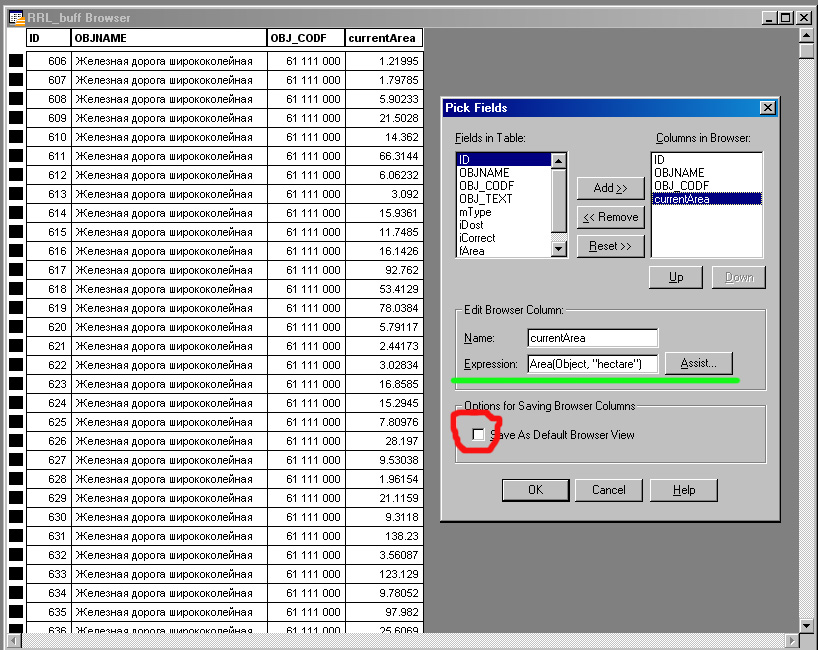The height and width of the screenshot is (650, 818).
Task: Click the Add >> button
Action: (610, 188)
